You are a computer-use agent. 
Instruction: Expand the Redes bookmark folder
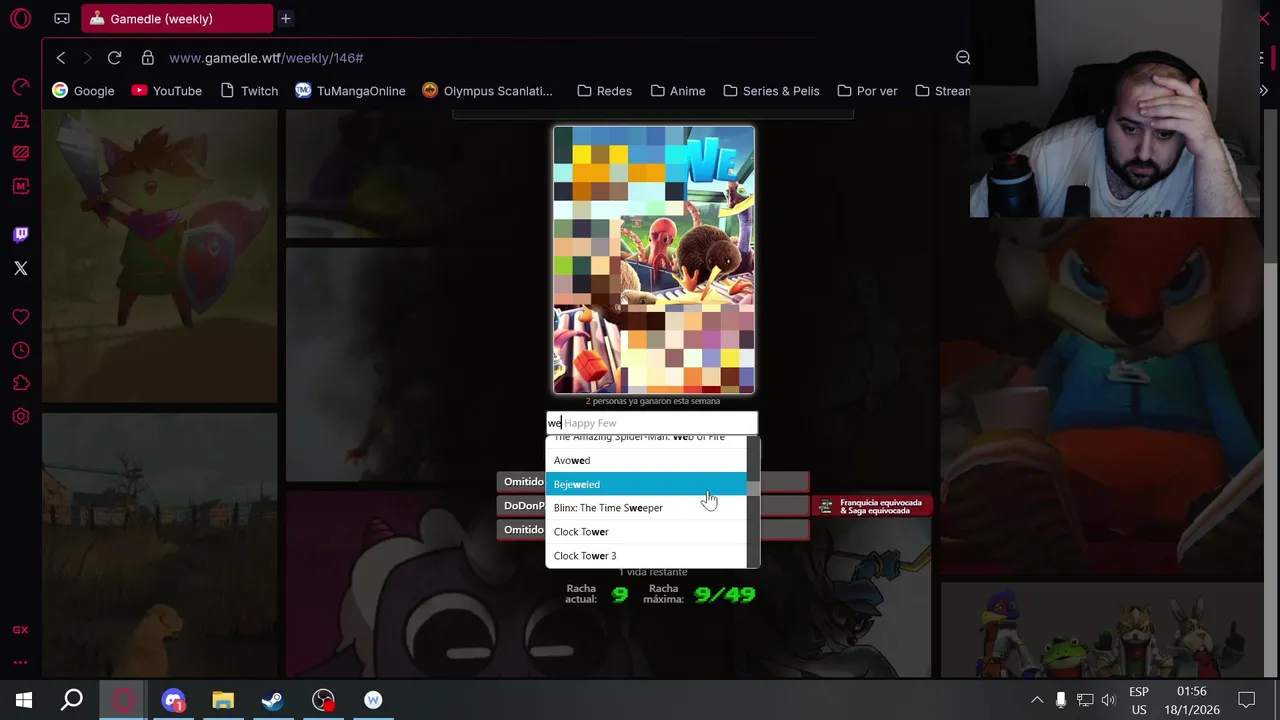pos(604,90)
